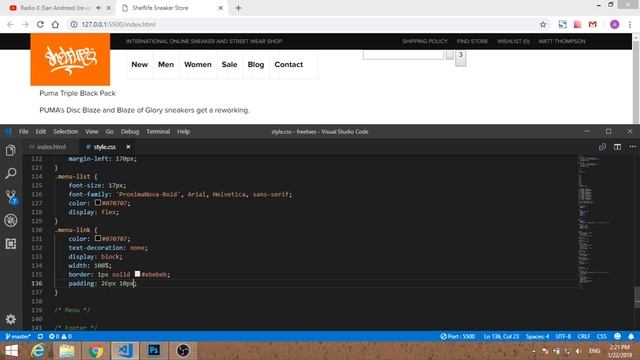Screen dimensions: 640x360
Task: Click the editor vertical scrollbar thumb
Action: [x=637, y=297]
